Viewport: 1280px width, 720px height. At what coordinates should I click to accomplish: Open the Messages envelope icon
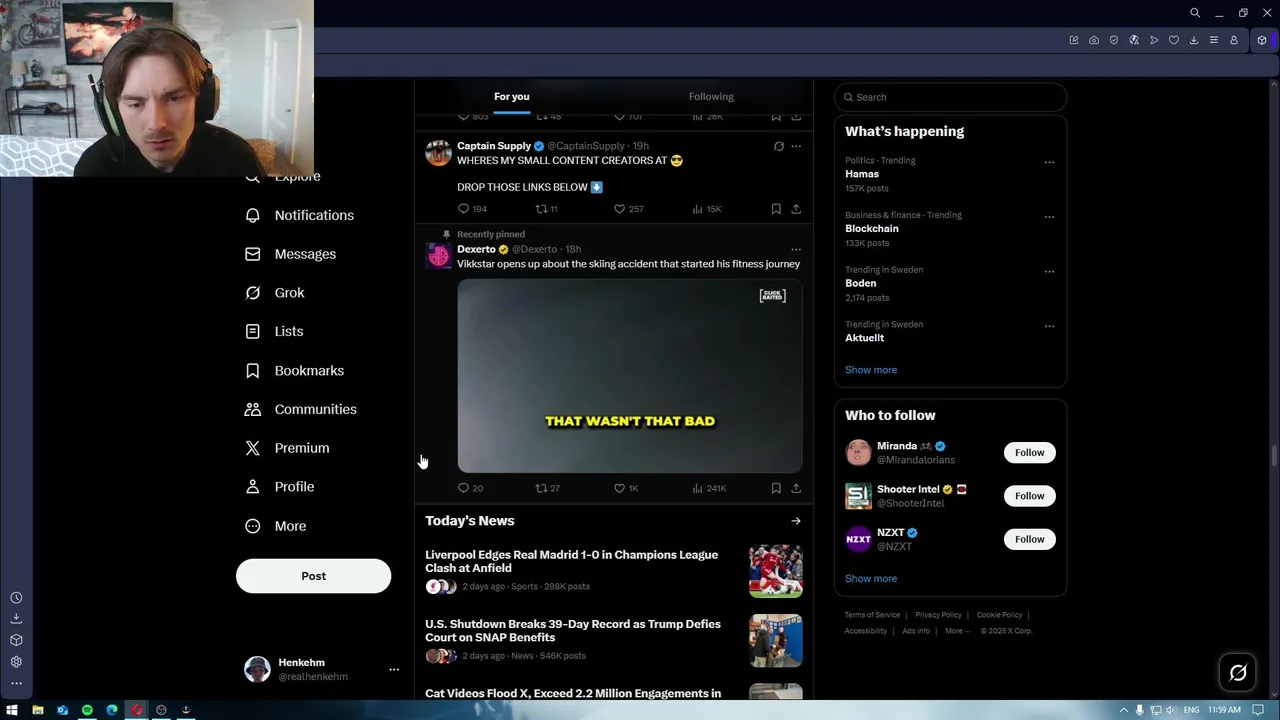pos(253,254)
